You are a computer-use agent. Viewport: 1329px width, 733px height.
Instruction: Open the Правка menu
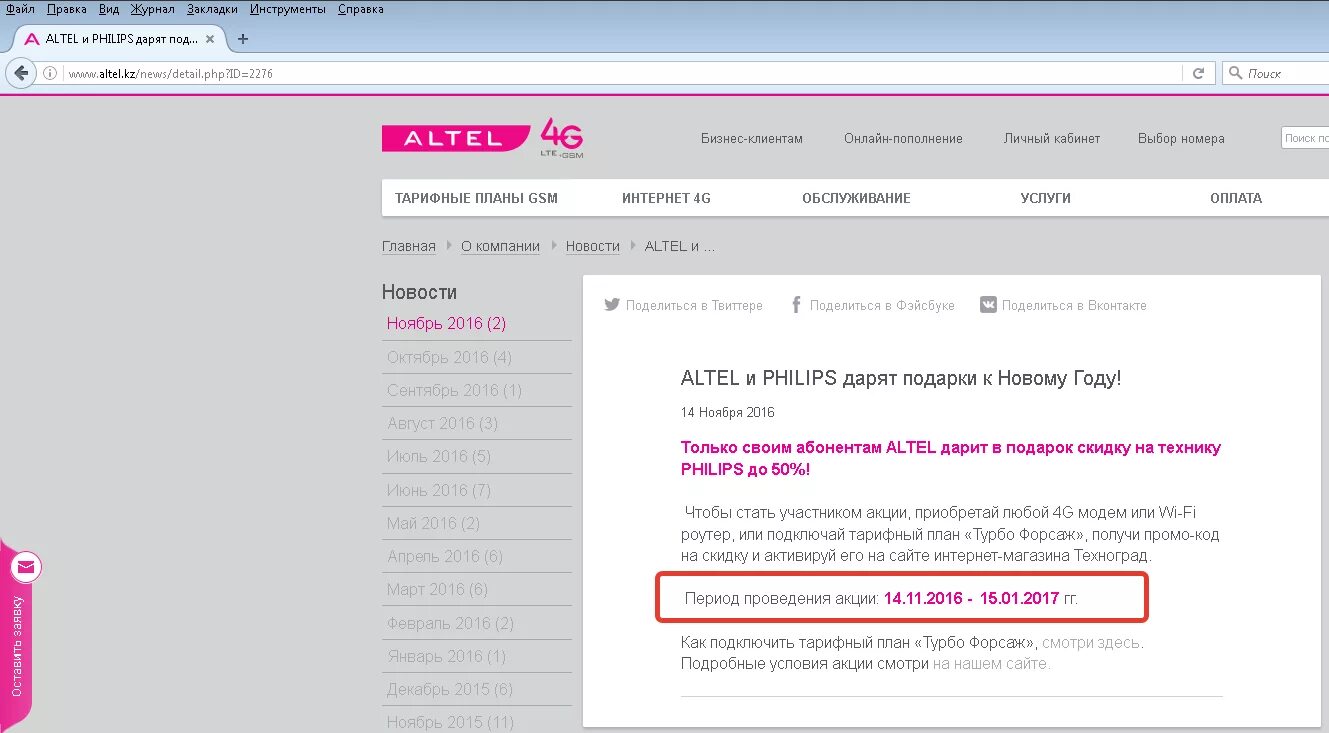point(67,9)
